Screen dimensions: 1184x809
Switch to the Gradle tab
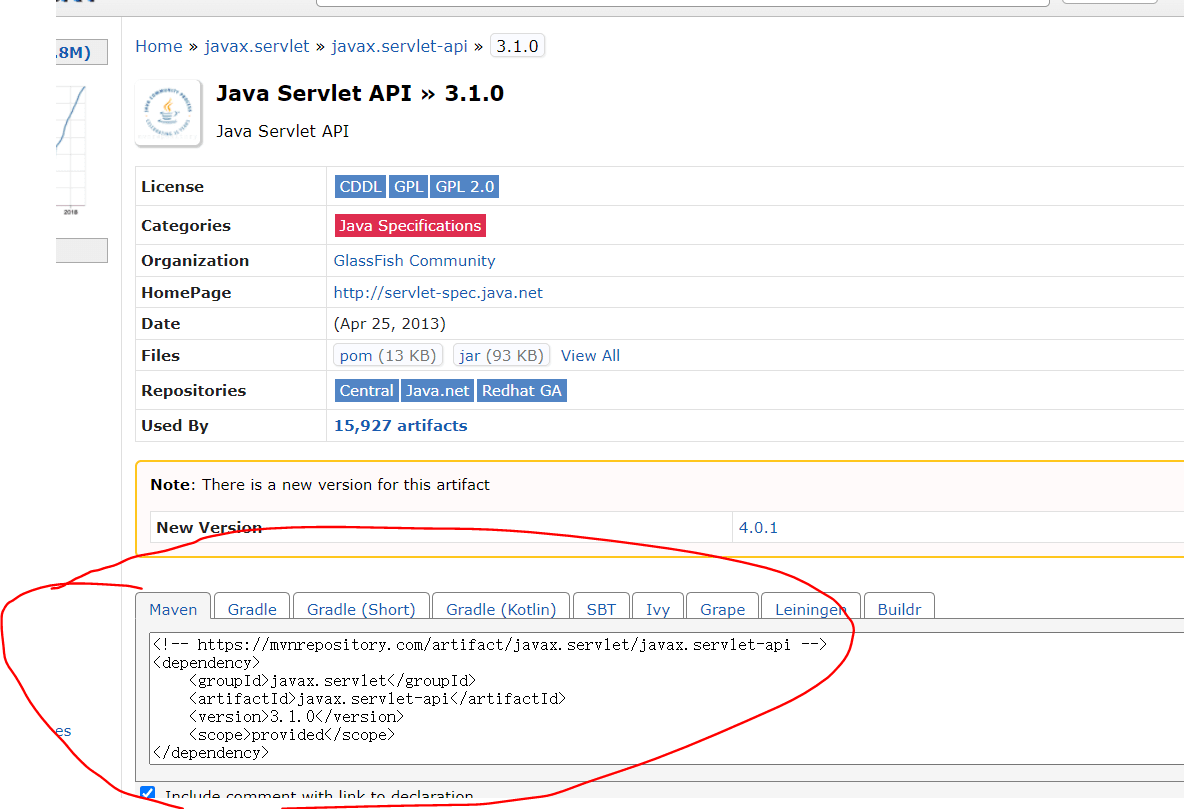[252, 609]
